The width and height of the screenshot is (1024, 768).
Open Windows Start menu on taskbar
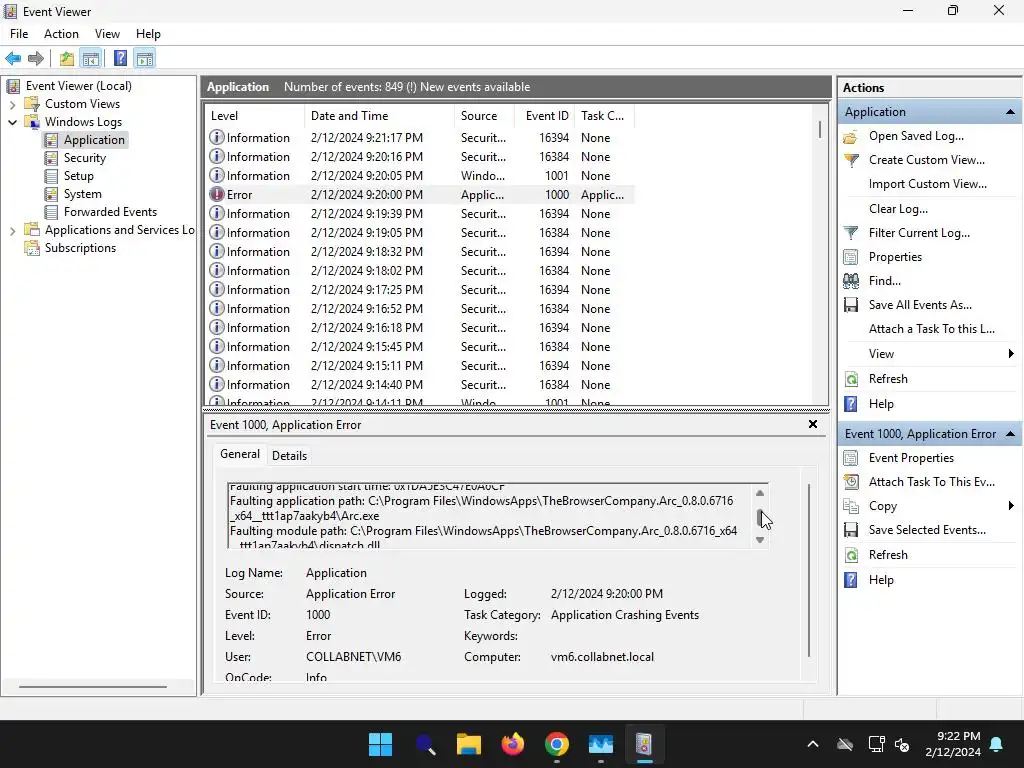[x=380, y=744]
